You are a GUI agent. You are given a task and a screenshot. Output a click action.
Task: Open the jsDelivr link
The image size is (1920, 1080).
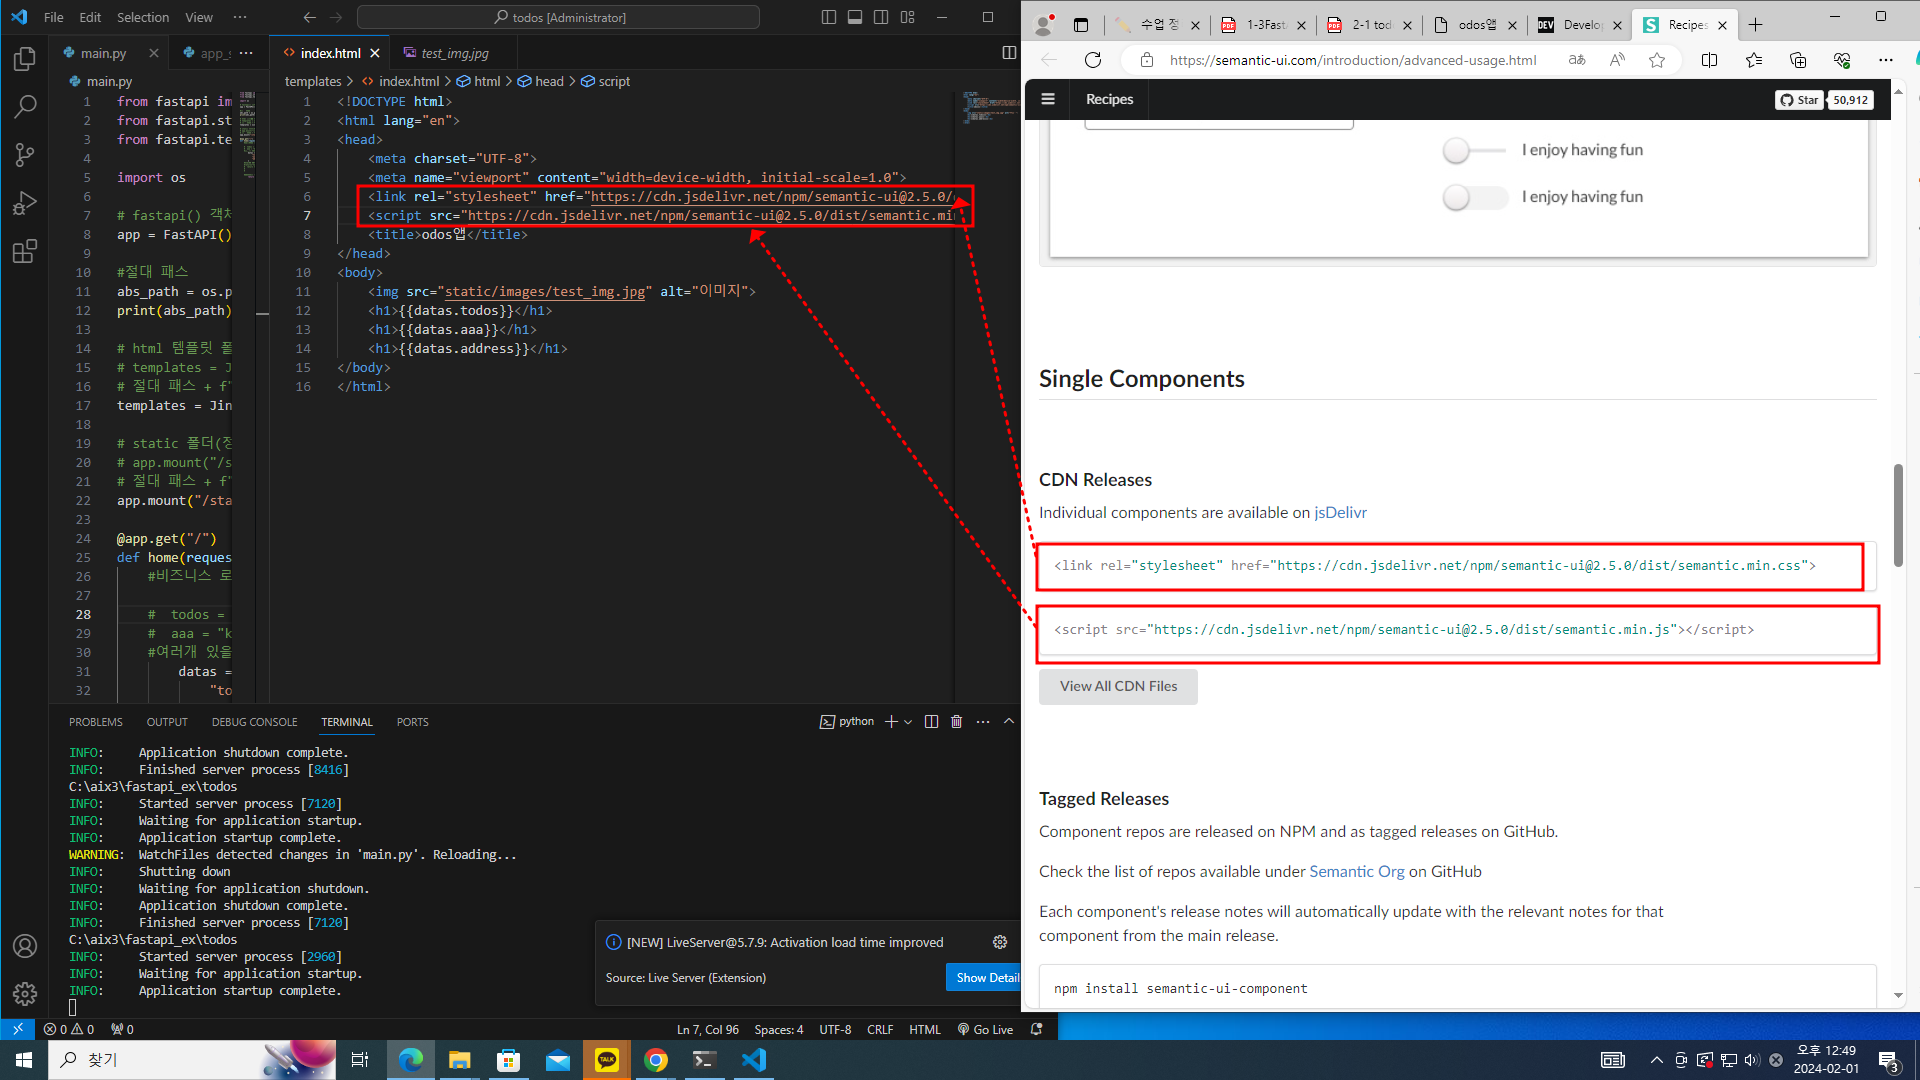pyautogui.click(x=1340, y=512)
